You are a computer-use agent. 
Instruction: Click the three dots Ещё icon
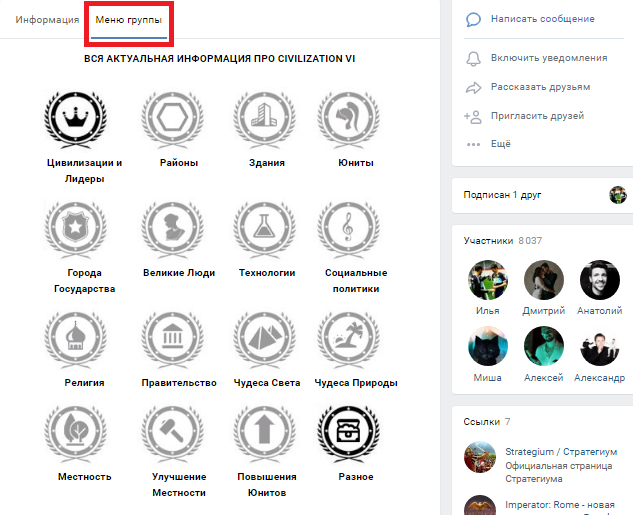tap(473, 144)
